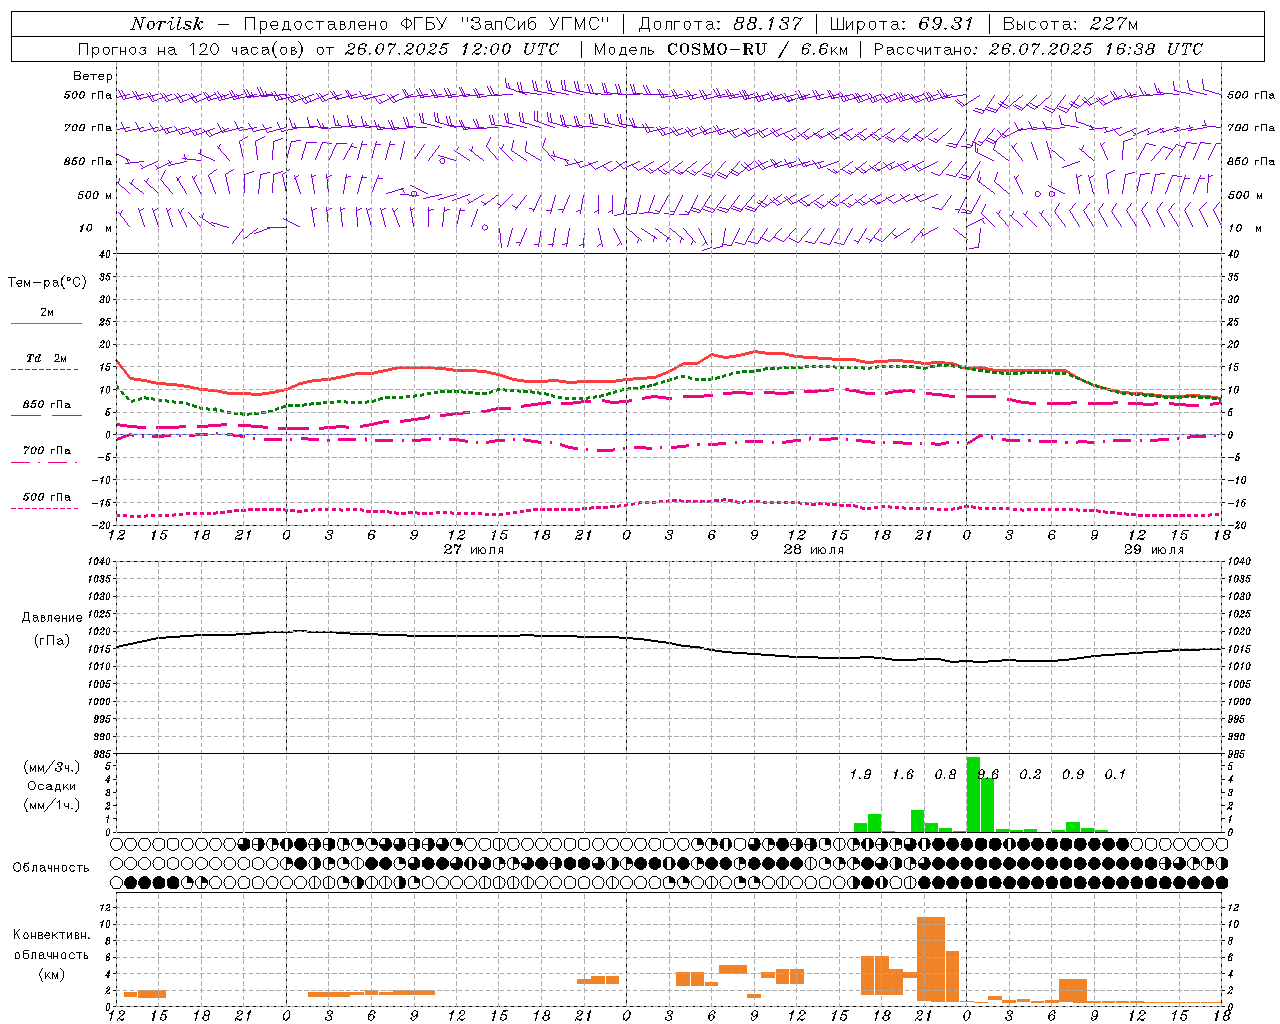Click the Широта: 69.31 value
This screenshot has width=1280, height=1024.
point(902,24)
